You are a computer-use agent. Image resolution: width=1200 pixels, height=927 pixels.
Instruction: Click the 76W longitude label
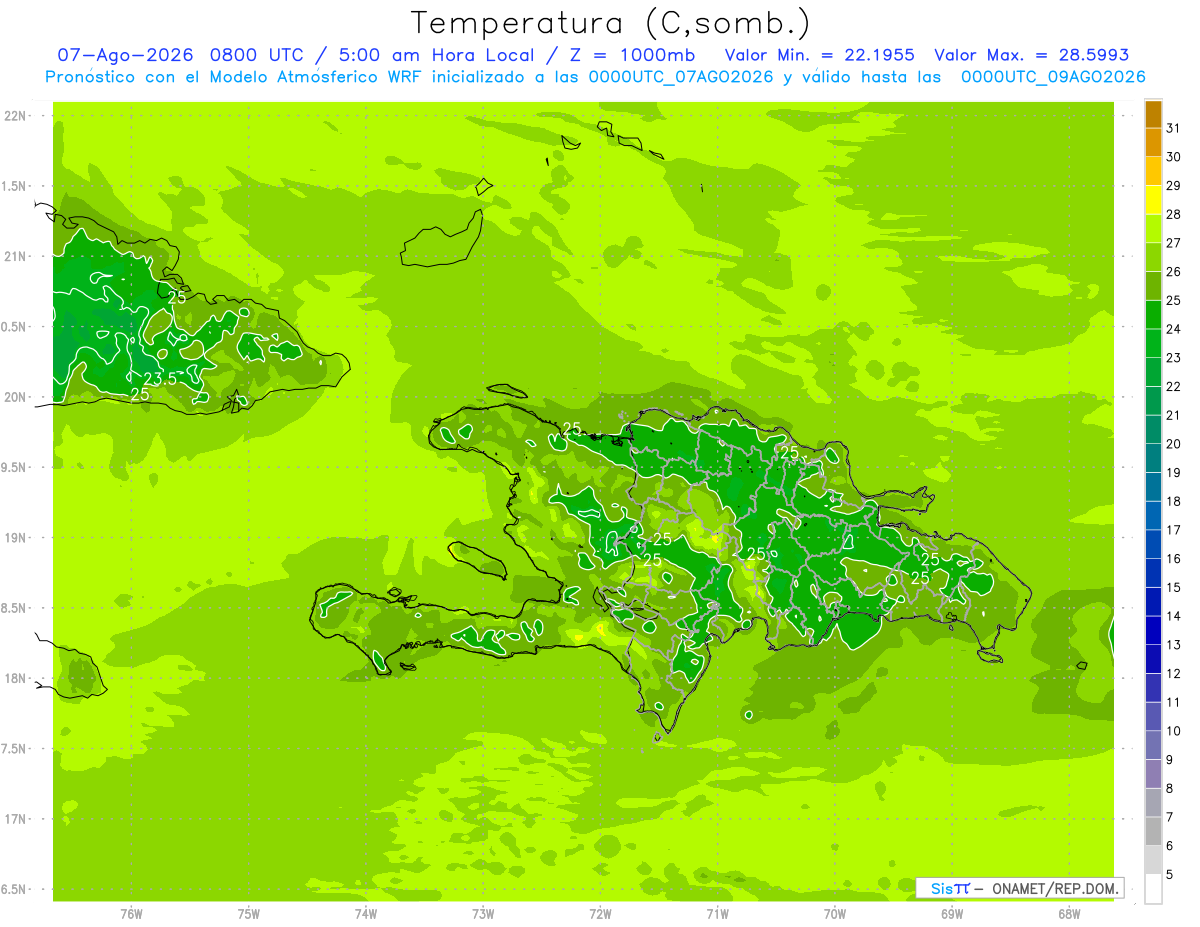[131, 913]
